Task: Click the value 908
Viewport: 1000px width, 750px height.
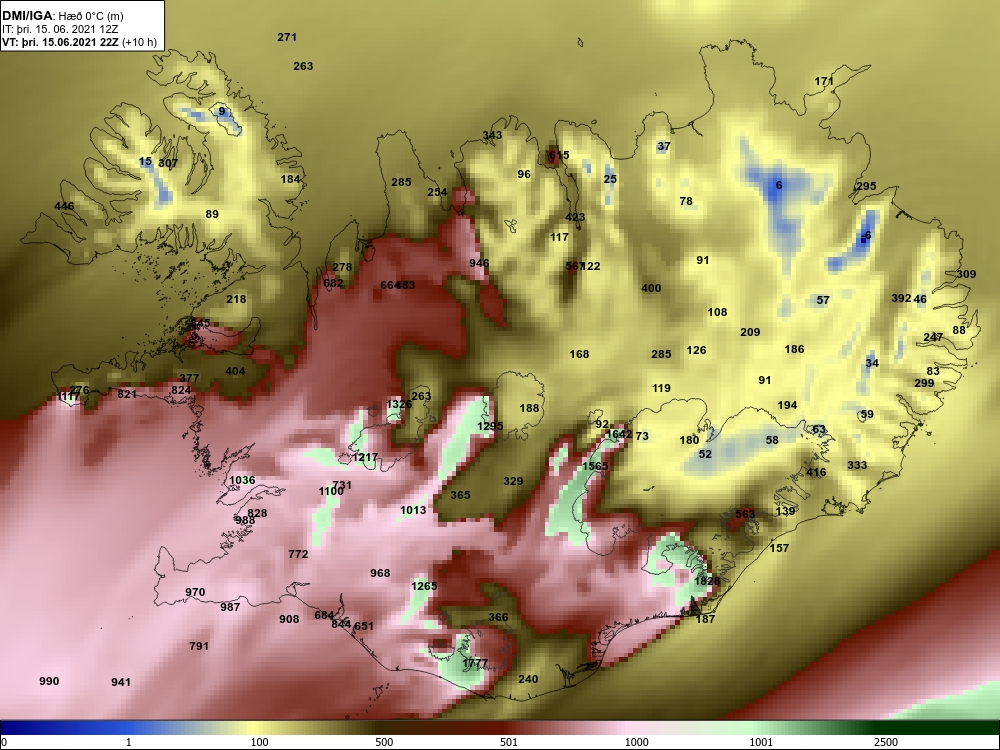Action: coord(289,619)
